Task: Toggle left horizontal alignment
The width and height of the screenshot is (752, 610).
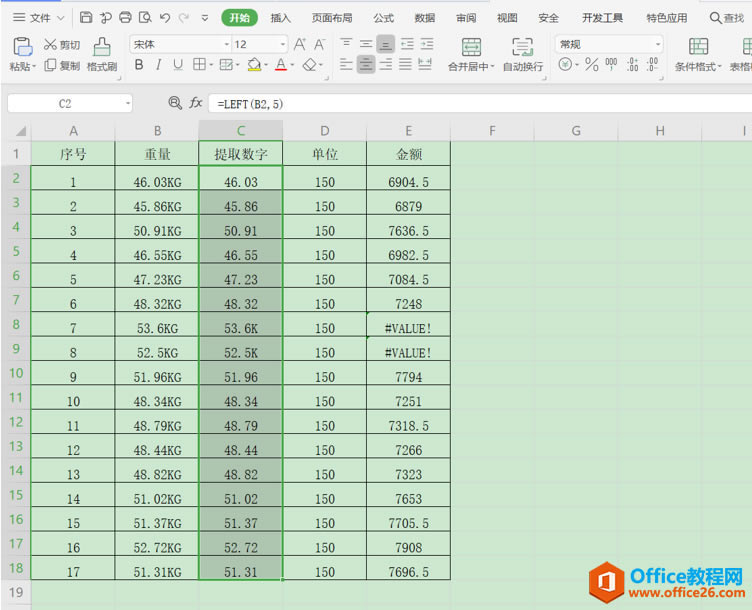Action: [x=346, y=64]
